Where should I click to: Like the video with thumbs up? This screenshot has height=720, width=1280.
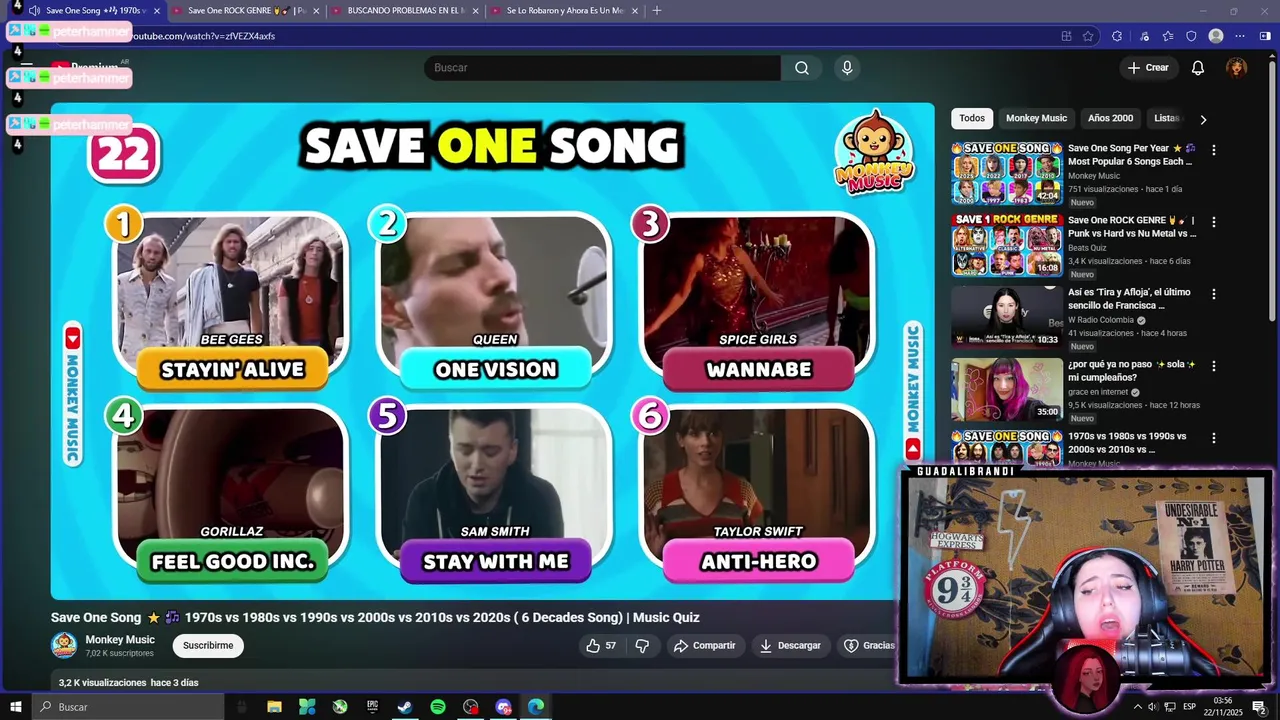pyautogui.click(x=601, y=646)
